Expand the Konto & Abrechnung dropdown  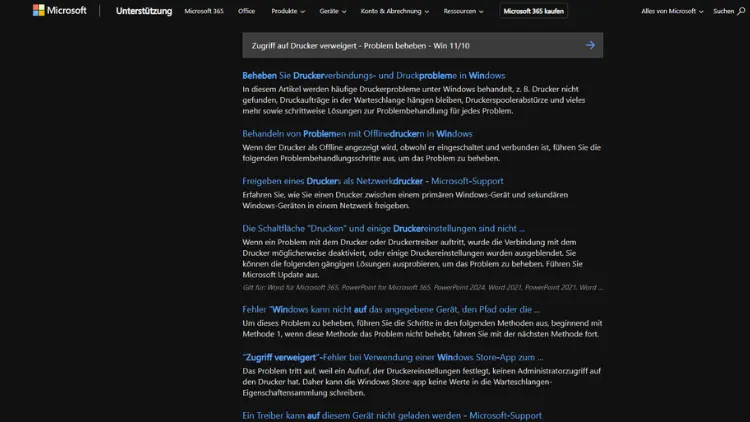click(x=395, y=11)
